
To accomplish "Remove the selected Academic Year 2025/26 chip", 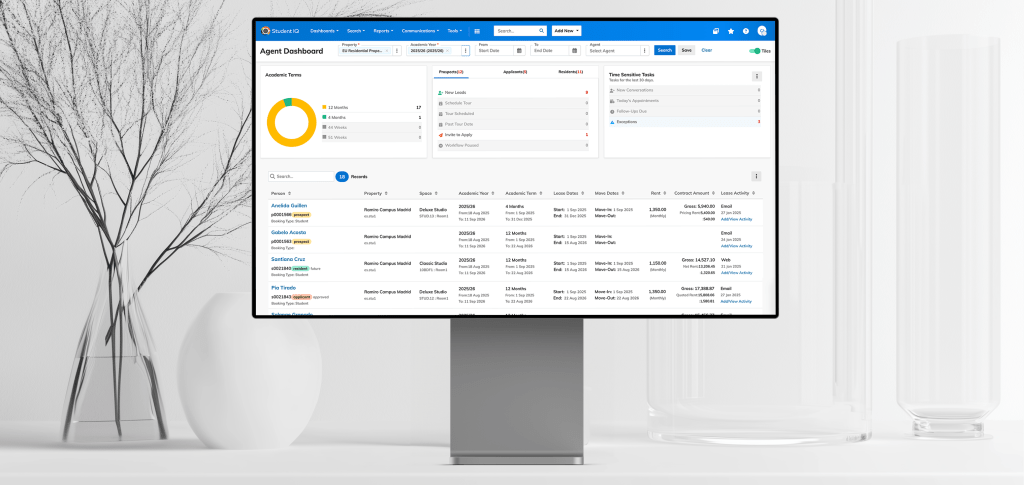I will tap(449, 50).
